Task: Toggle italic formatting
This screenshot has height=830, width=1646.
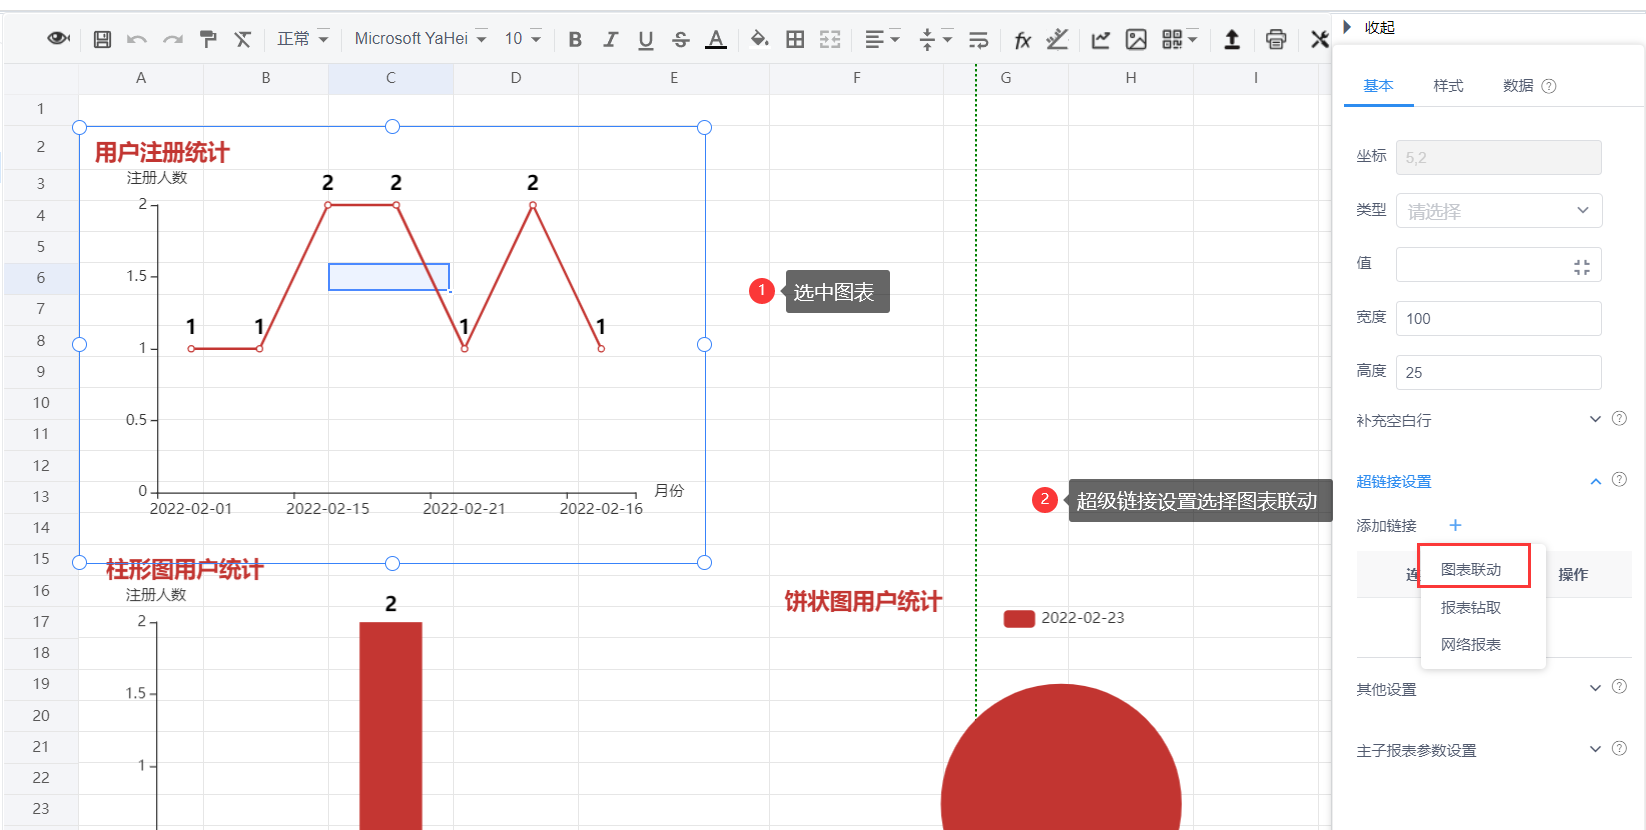Action: point(610,39)
